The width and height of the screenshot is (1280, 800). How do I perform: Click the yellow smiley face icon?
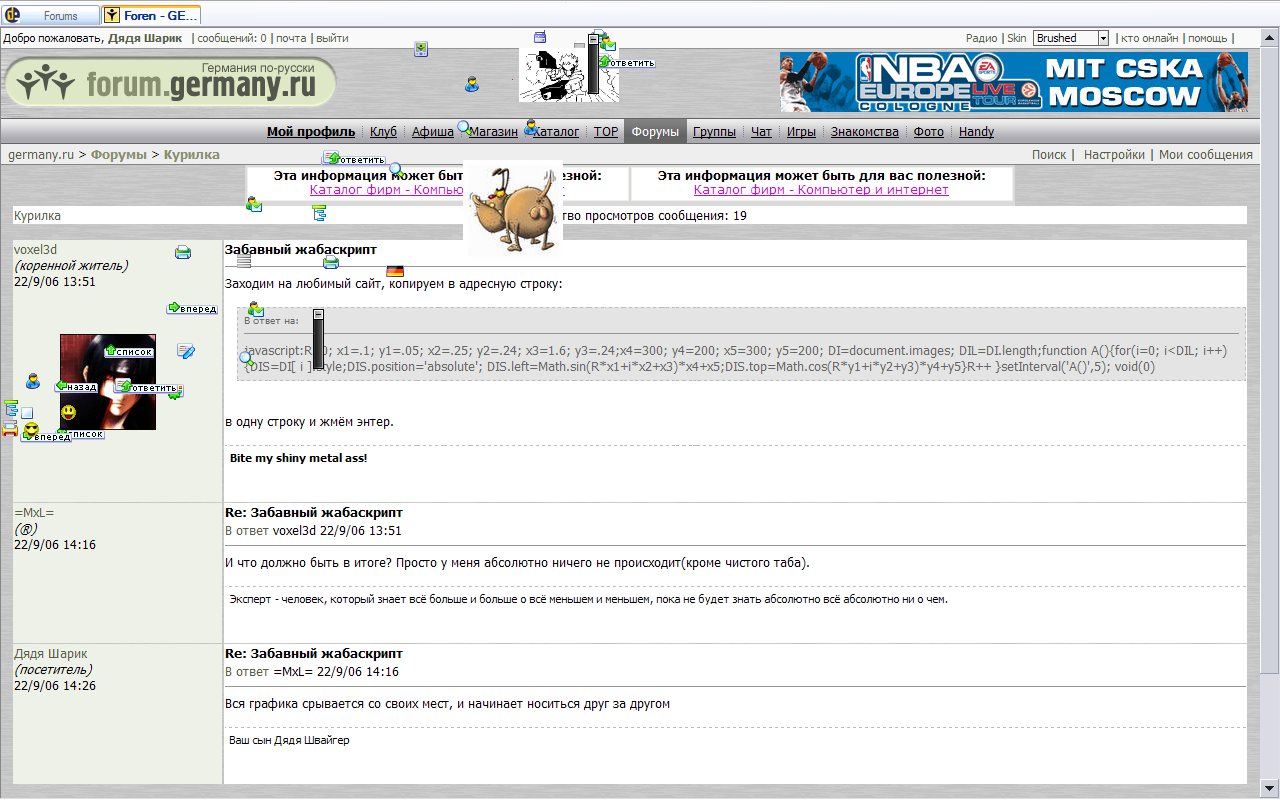point(68,412)
